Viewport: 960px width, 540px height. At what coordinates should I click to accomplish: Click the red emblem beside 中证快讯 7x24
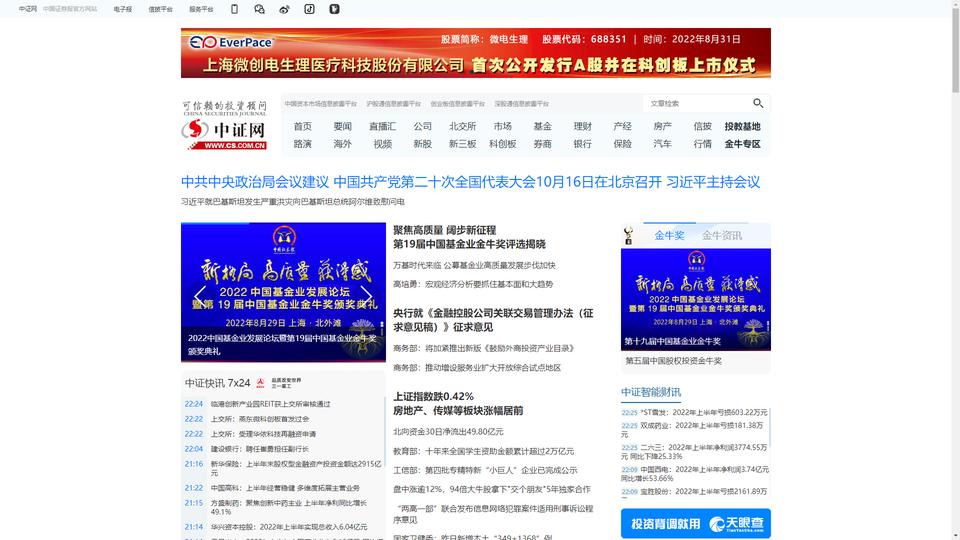pyautogui.click(x=260, y=383)
